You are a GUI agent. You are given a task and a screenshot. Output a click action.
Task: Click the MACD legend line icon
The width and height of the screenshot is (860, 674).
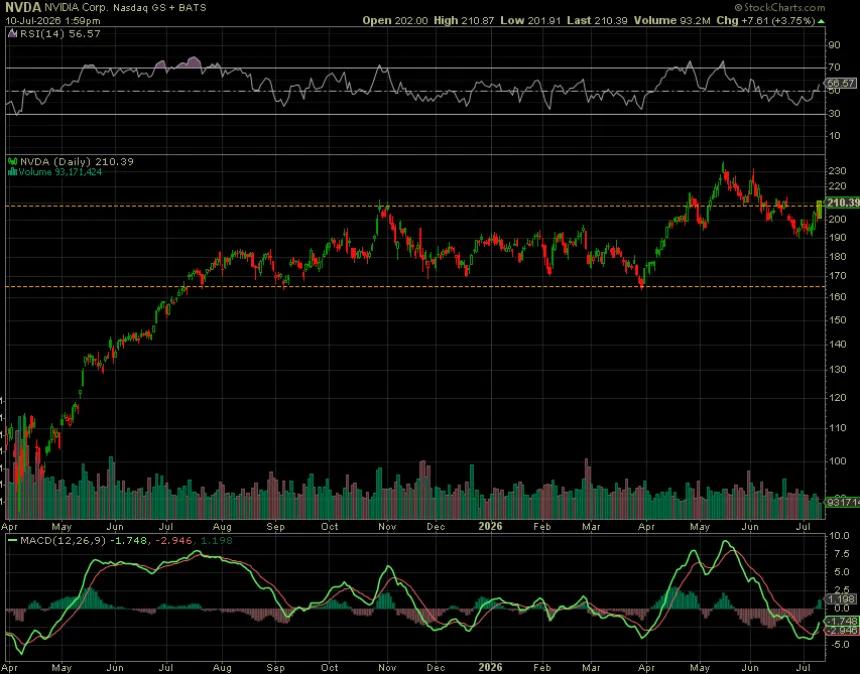pos(13,540)
